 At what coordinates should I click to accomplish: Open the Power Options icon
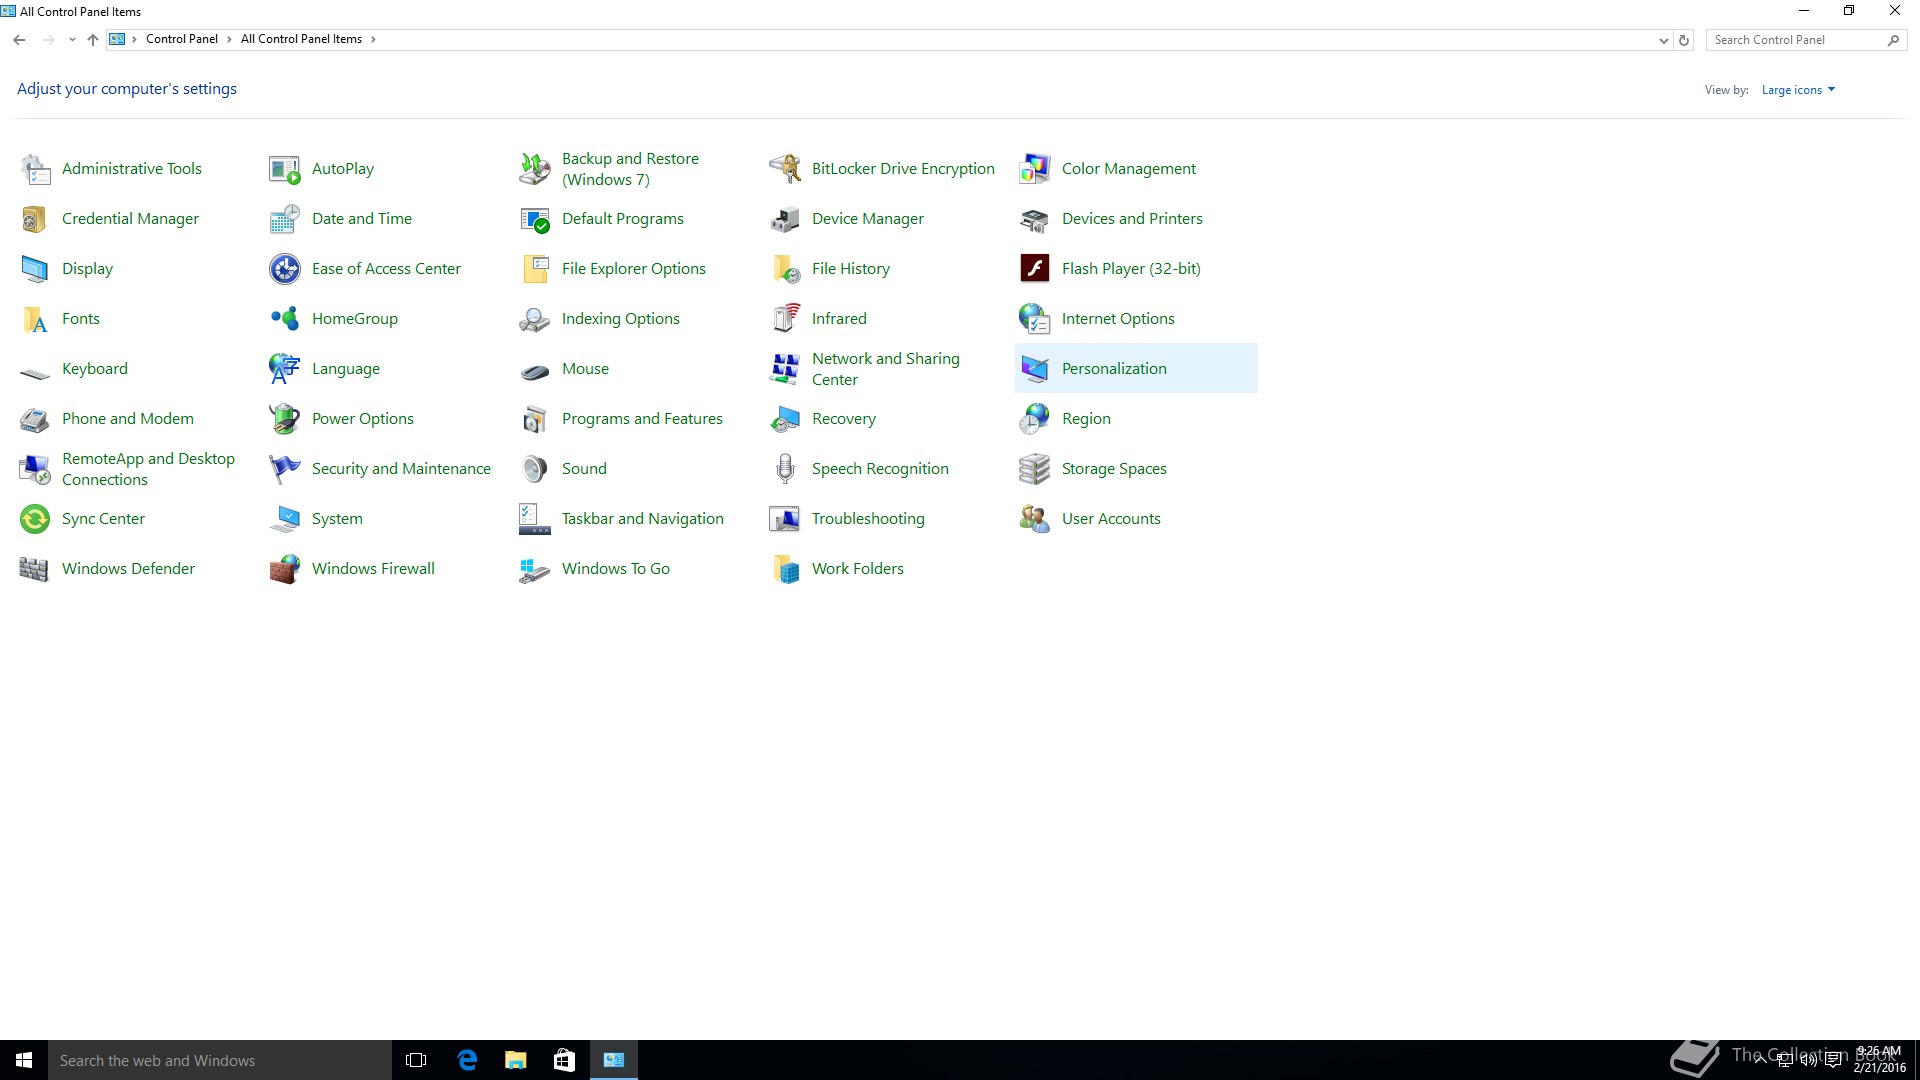click(x=285, y=419)
